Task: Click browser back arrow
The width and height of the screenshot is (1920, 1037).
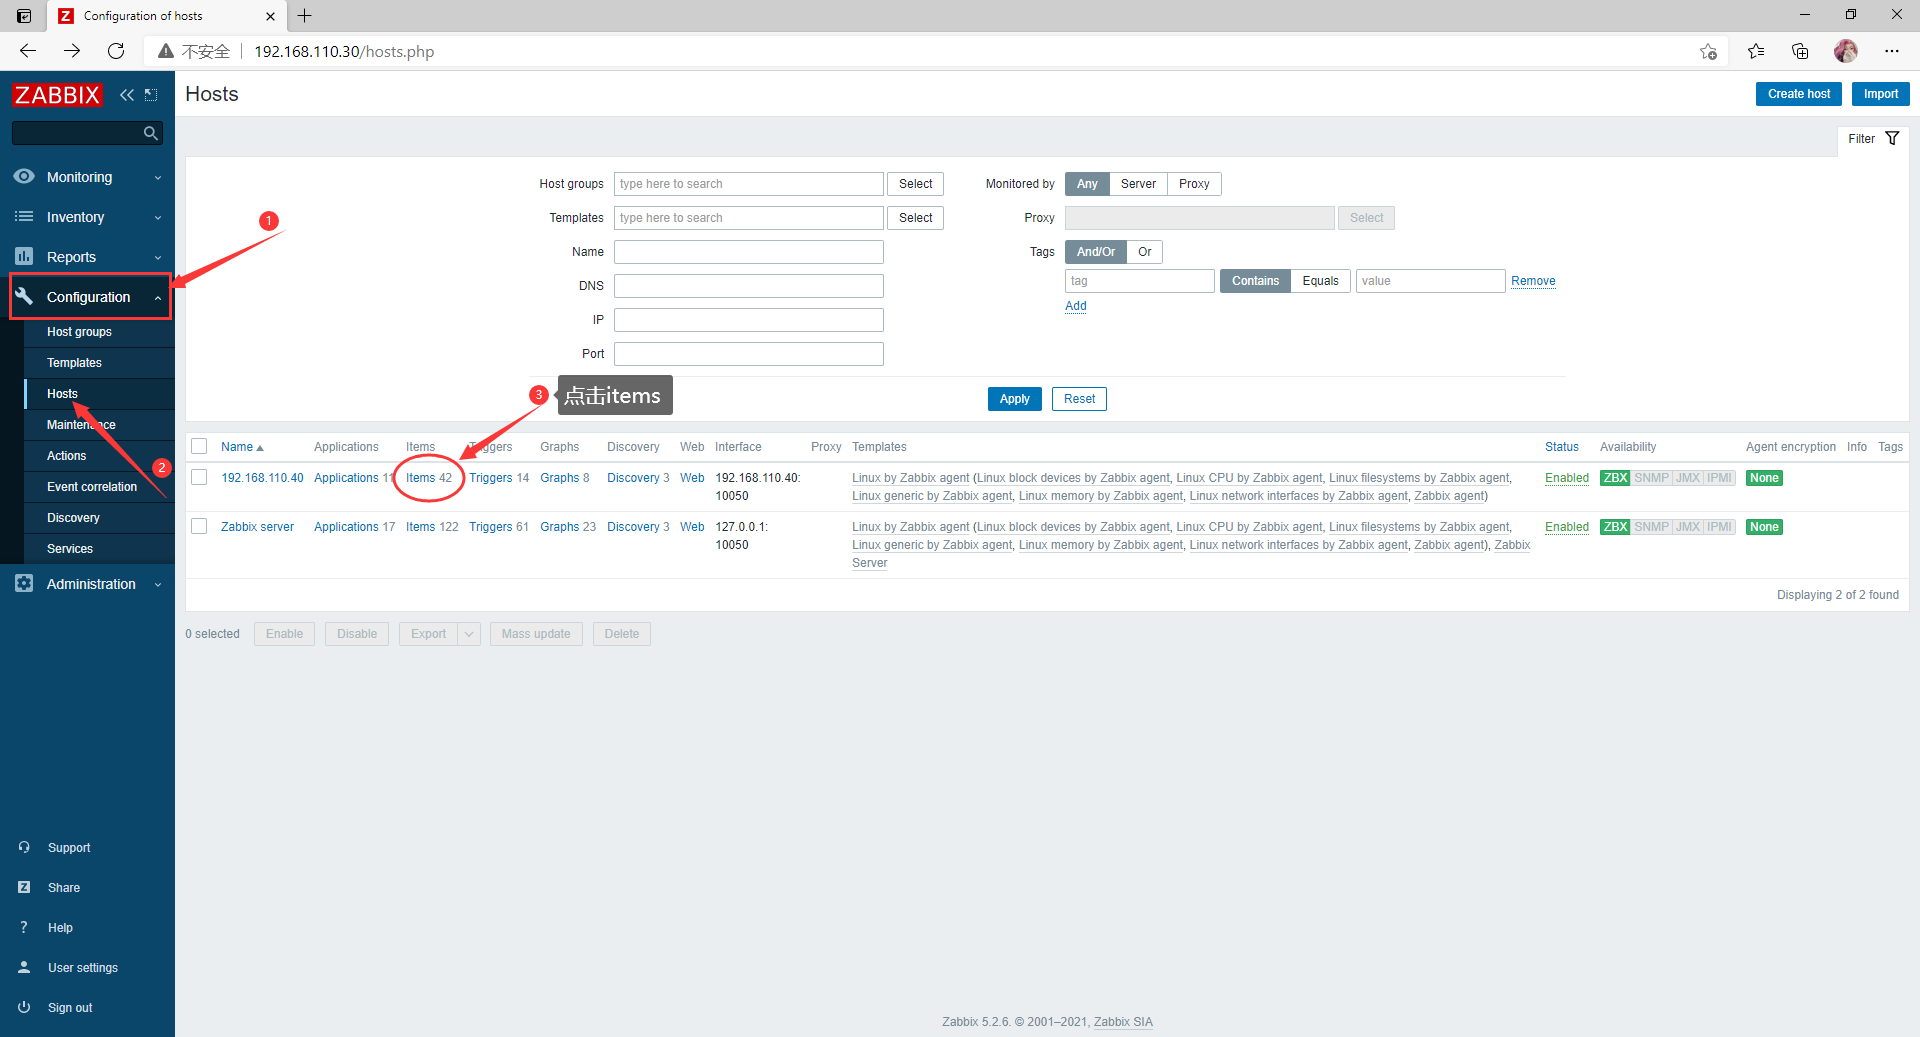Action: pyautogui.click(x=28, y=51)
